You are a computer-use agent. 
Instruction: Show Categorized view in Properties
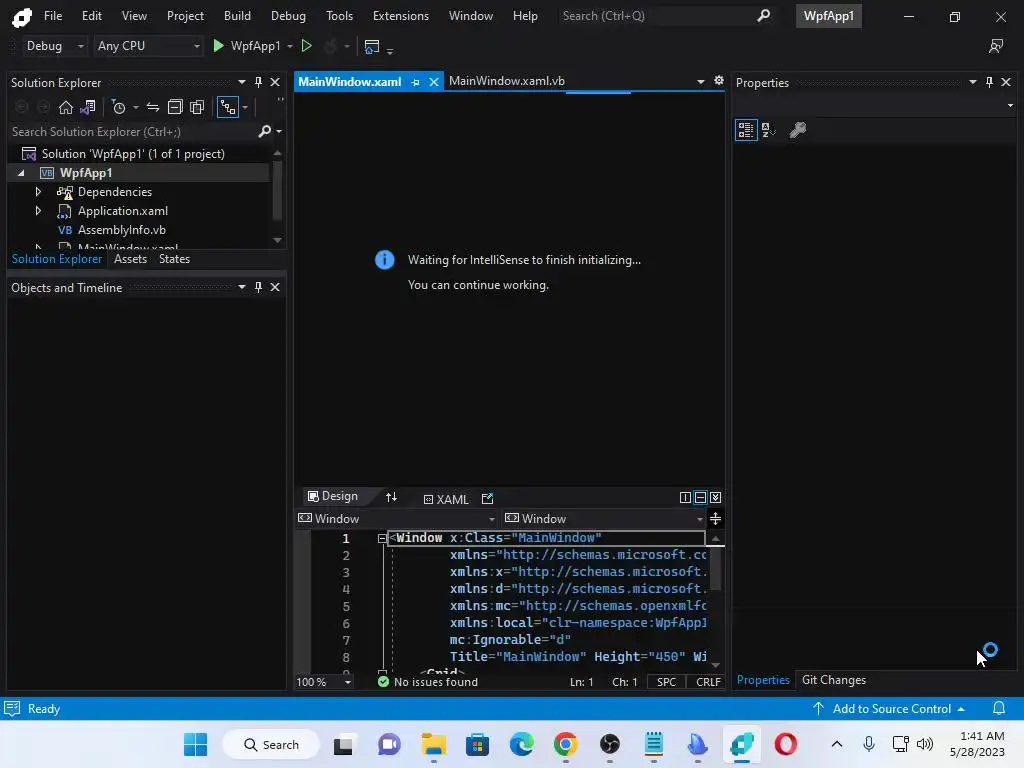746,130
